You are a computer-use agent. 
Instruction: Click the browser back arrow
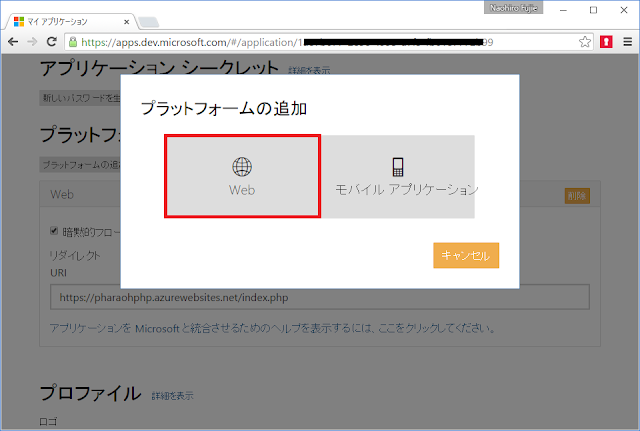point(13,42)
